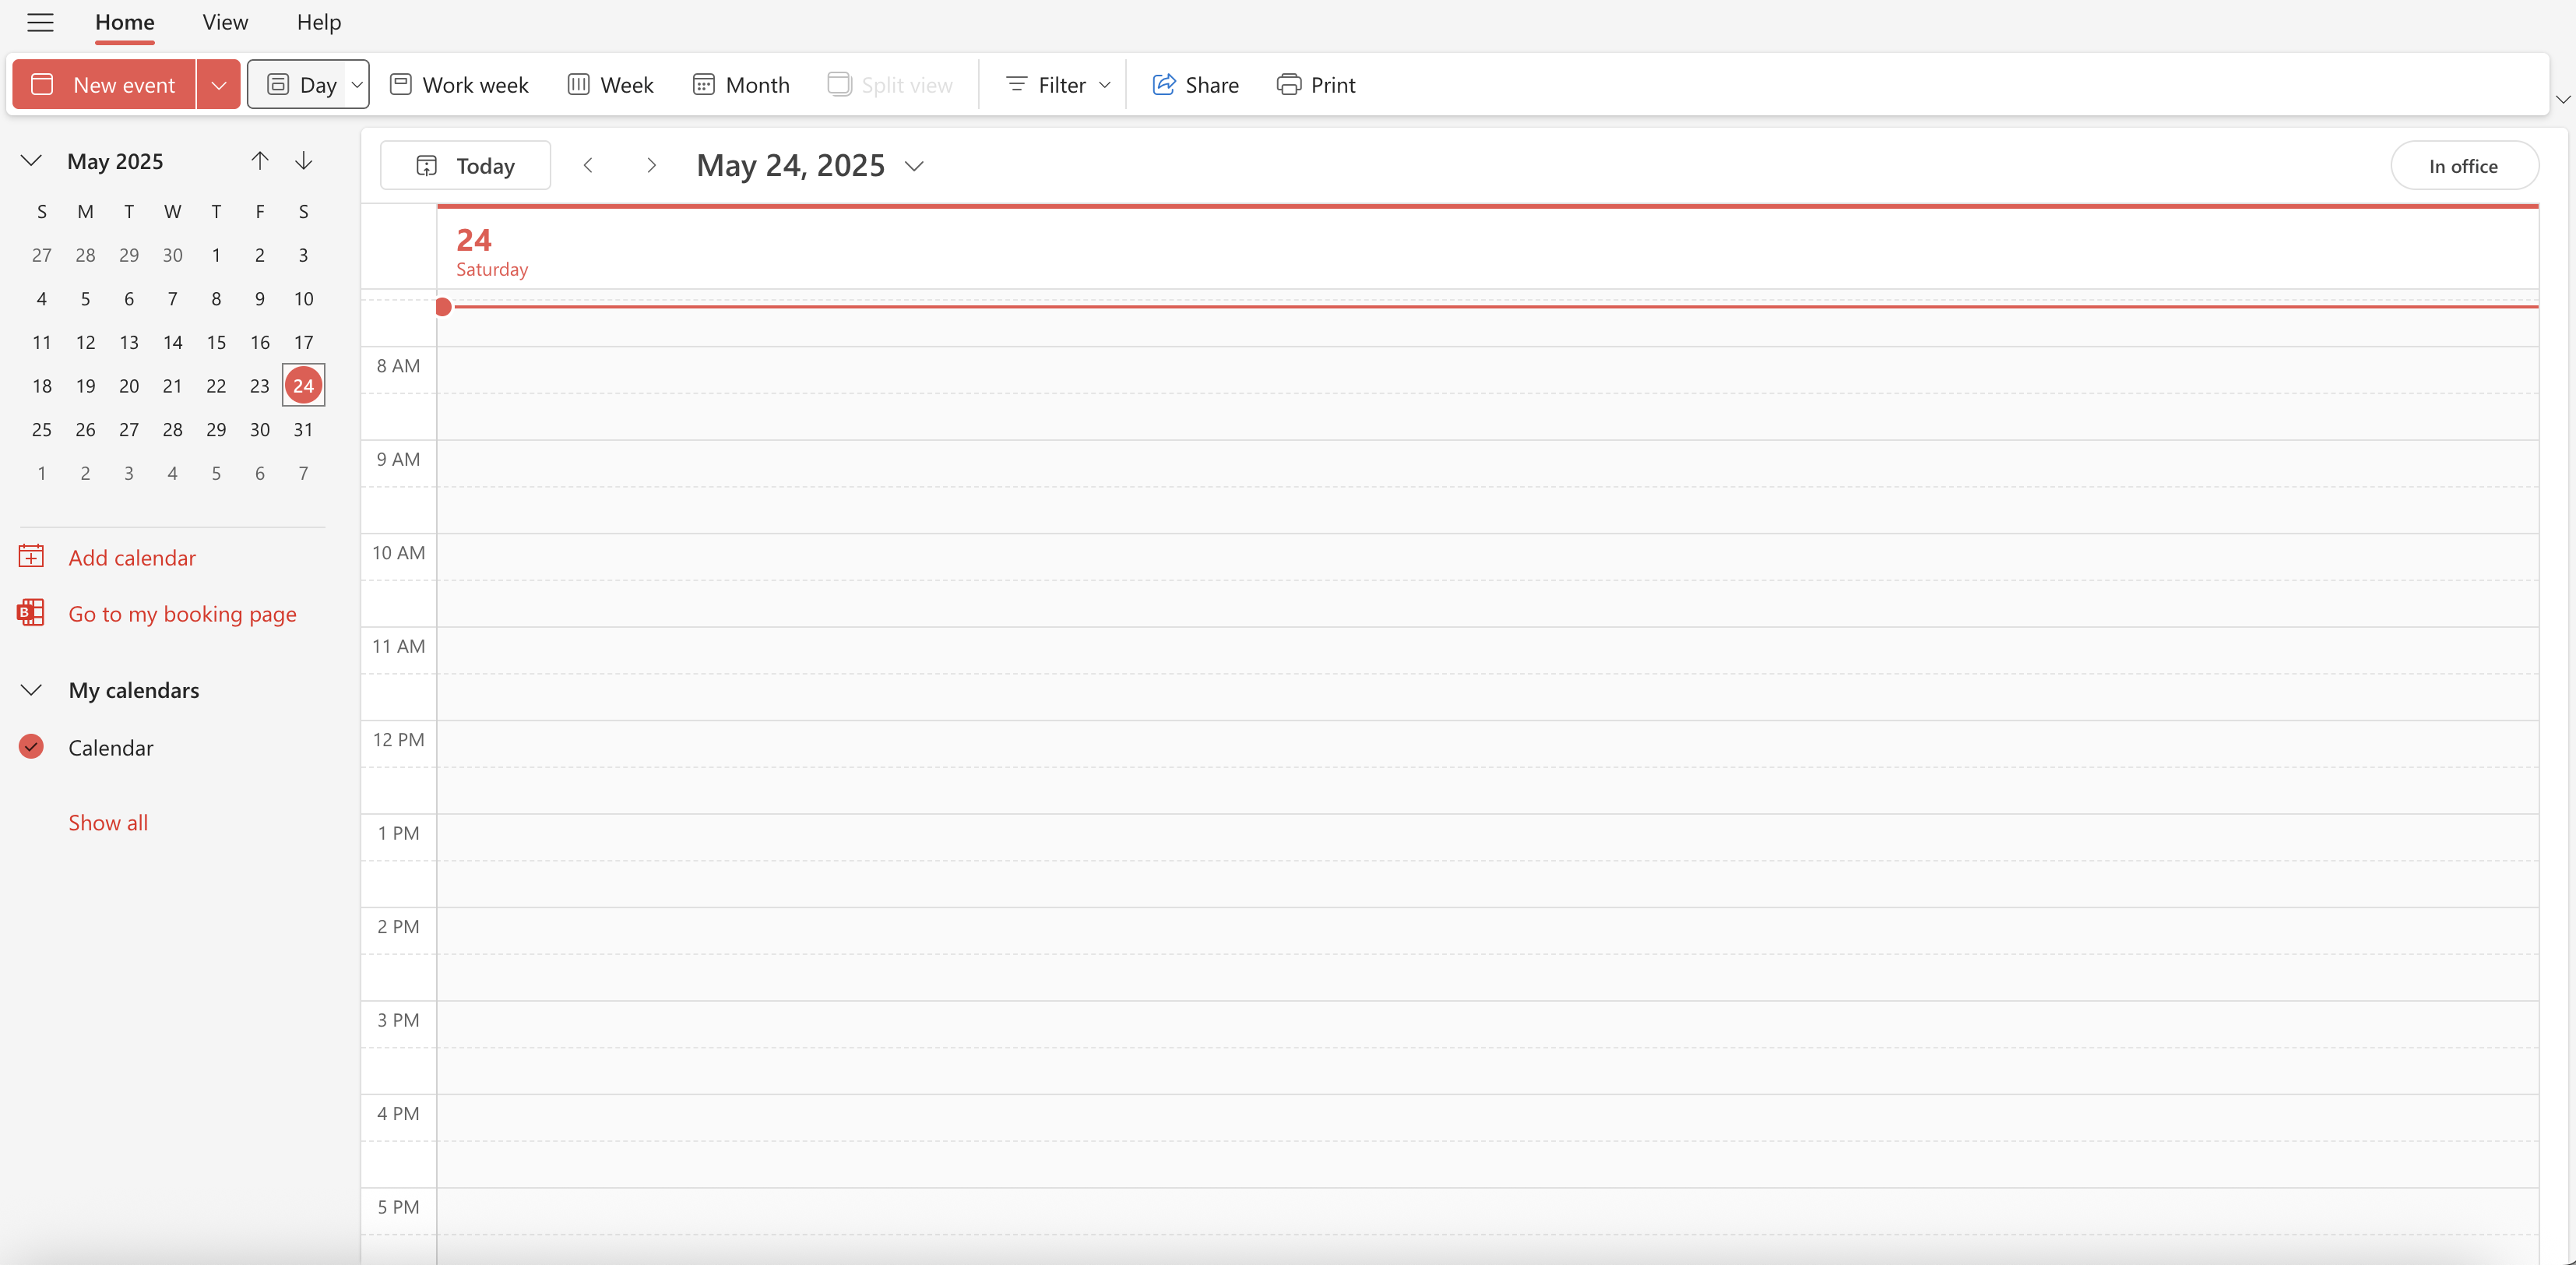Viewport: 2576px width, 1265px height.
Task: Collapse the My calendars section
Action: tap(31, 690)
